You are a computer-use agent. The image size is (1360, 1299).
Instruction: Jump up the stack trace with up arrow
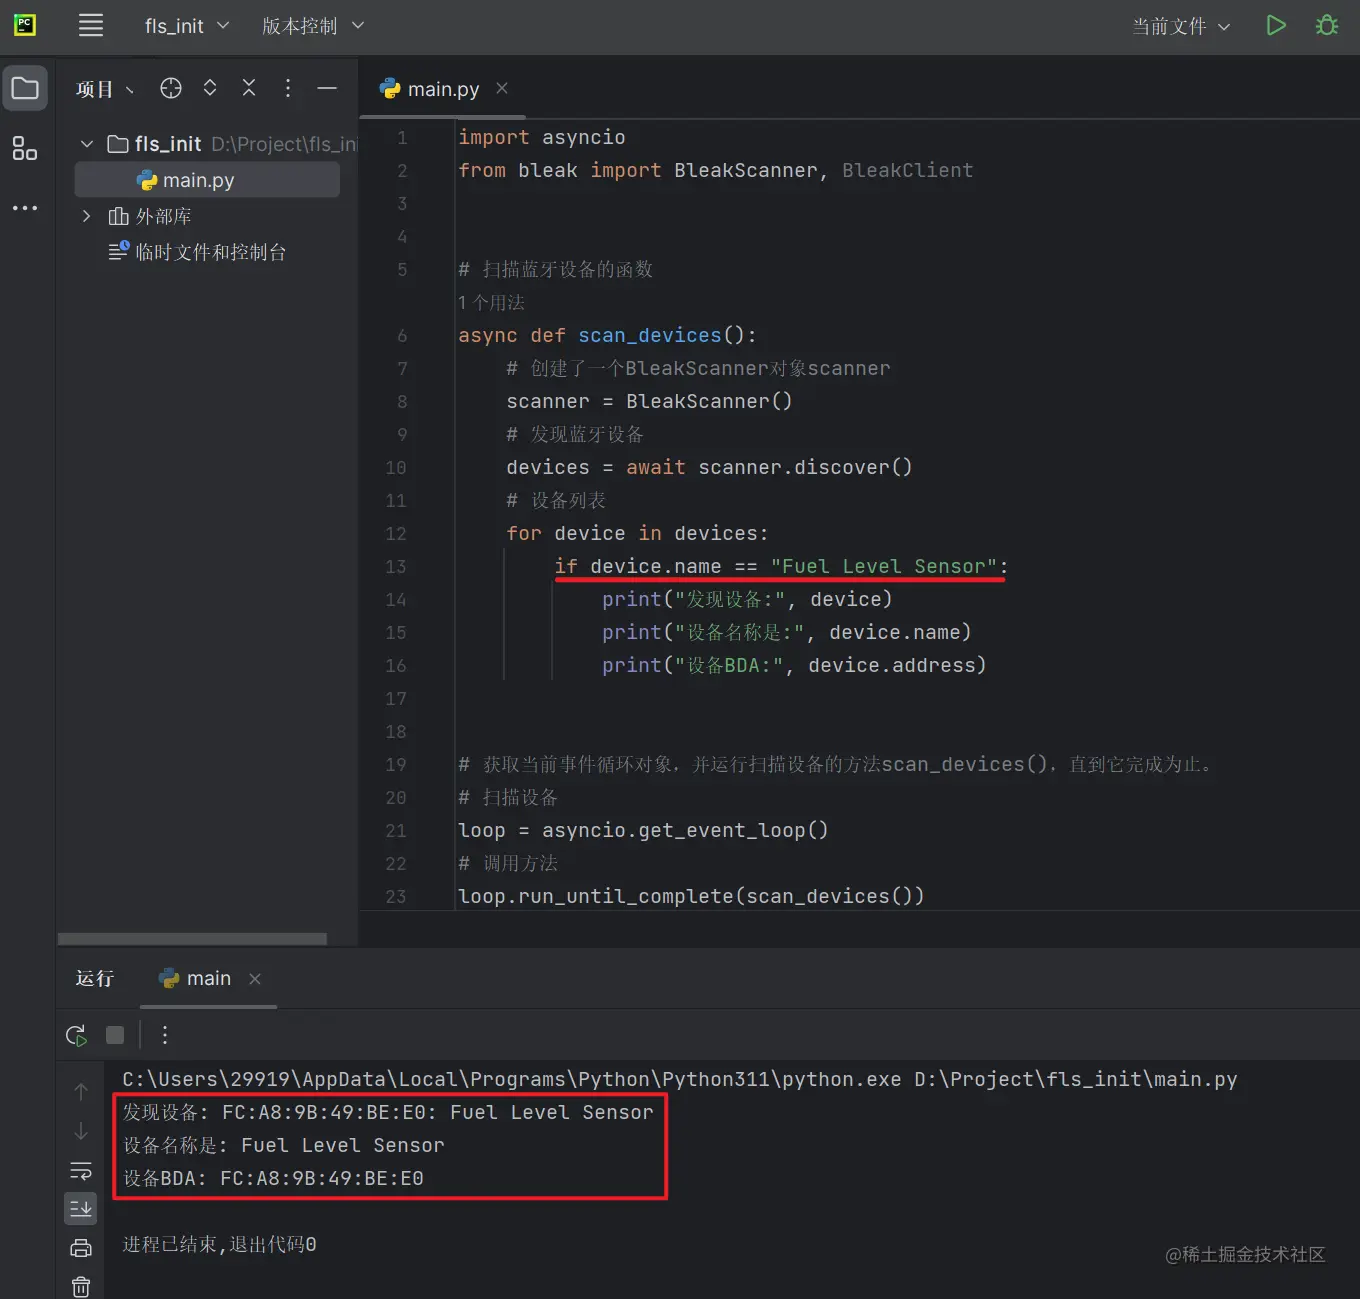point(81,1092)
